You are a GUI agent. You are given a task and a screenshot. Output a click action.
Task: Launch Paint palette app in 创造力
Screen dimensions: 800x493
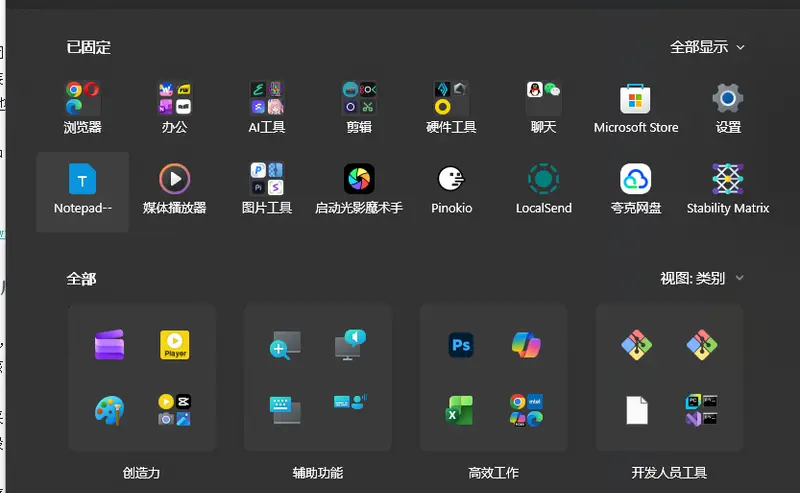[x=109, y=410]
